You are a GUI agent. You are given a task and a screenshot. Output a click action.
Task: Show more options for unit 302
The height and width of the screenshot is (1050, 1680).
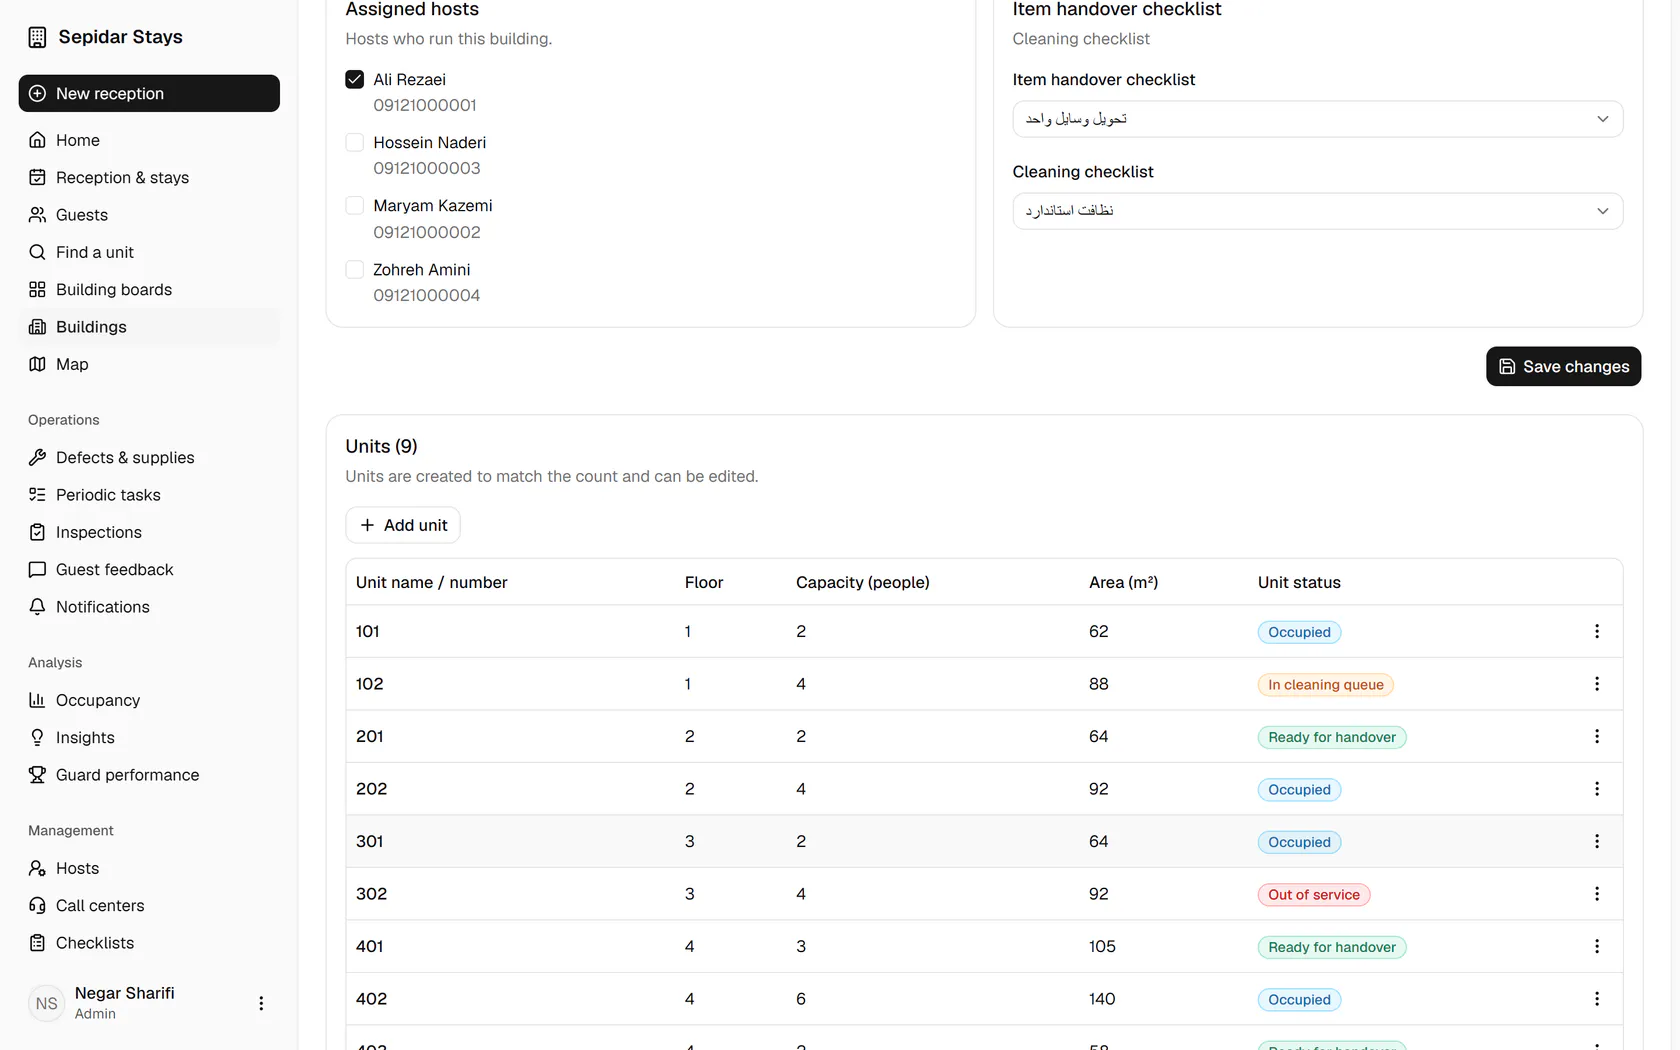tap(1596, 894)
